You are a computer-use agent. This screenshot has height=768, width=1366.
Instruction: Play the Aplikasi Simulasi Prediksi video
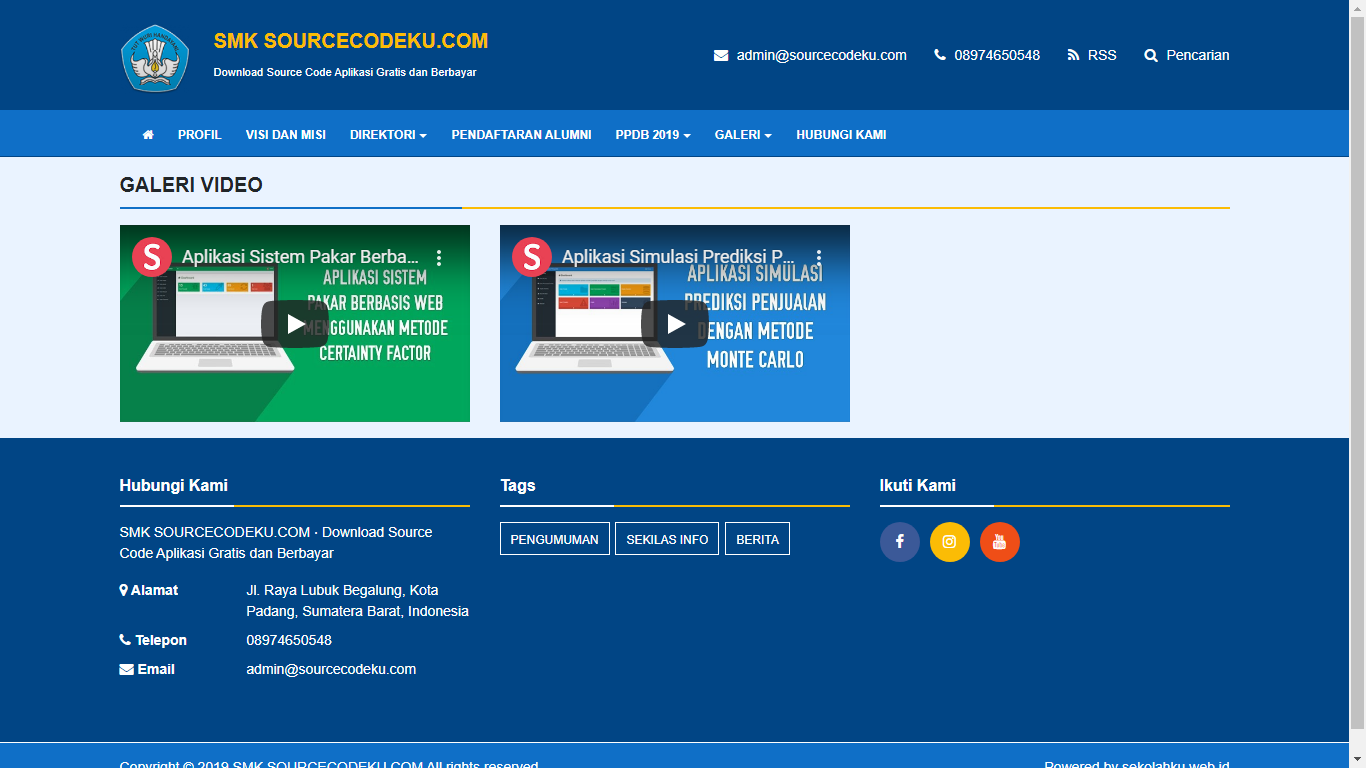675,324
